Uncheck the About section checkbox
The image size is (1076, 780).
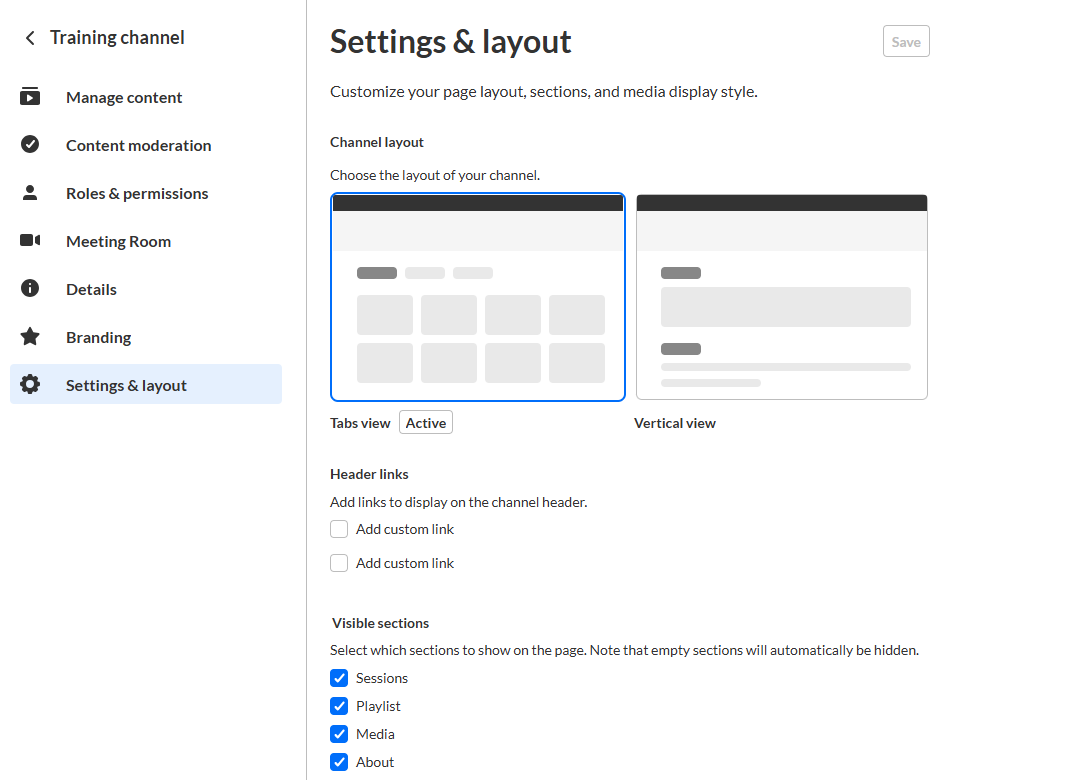(339, 762)
